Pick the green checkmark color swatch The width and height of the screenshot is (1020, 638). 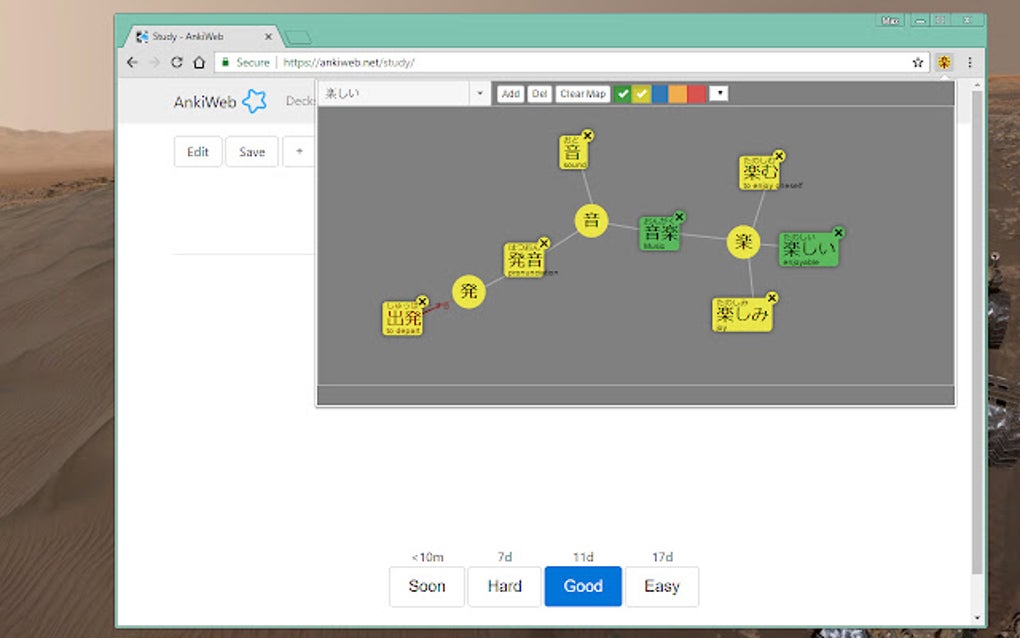(x=623, y=94)
